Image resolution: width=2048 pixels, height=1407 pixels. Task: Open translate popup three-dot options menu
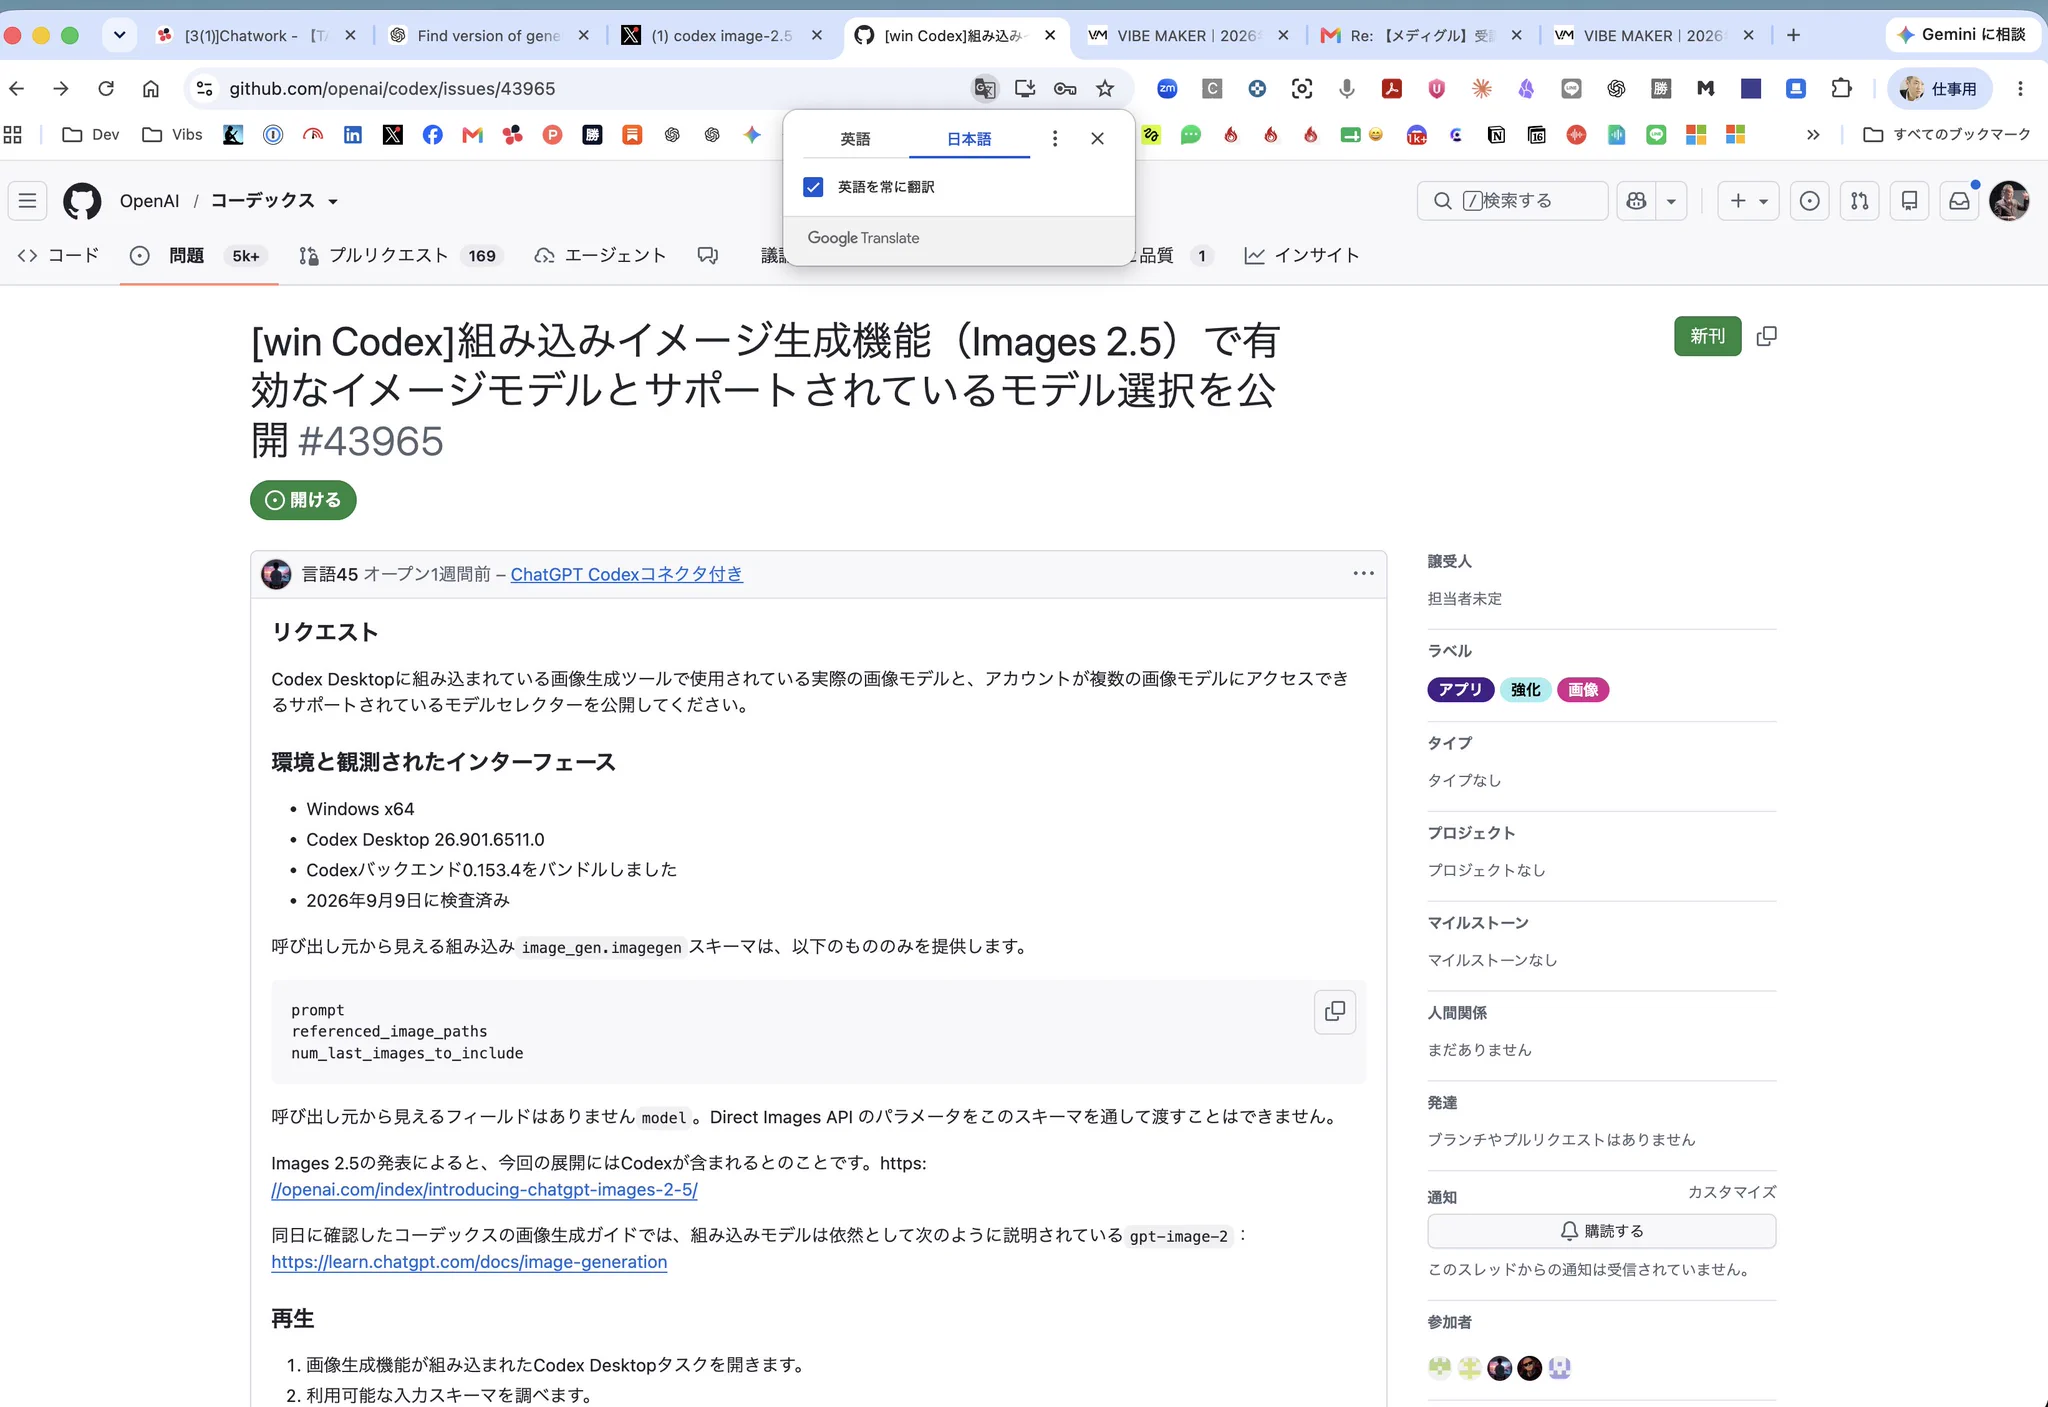click(x=1054, y=139)
